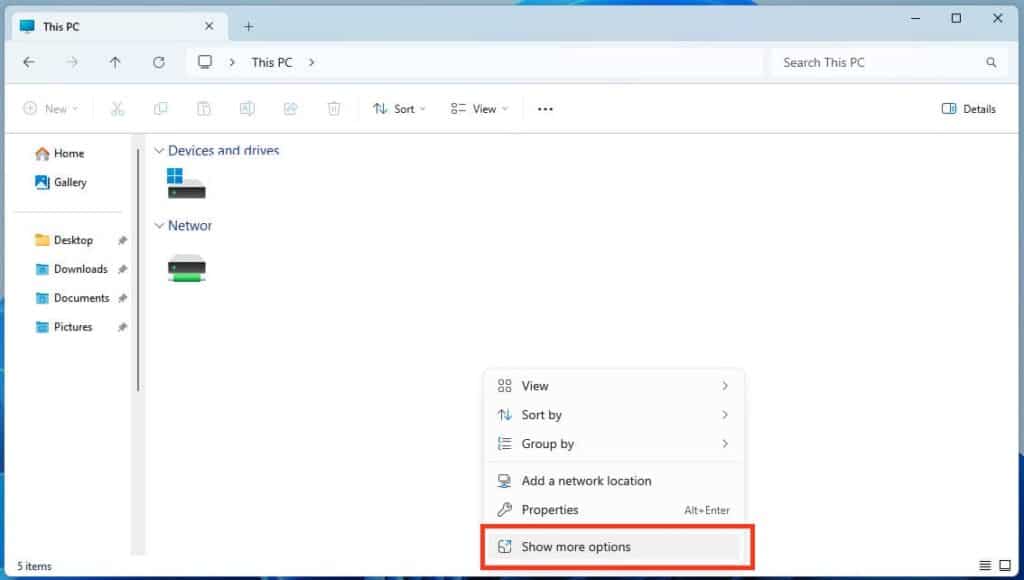The width and height of the screenshot is (1024, 580).
Task: Switch to details list view in status bar
Action: click(985, 566)
